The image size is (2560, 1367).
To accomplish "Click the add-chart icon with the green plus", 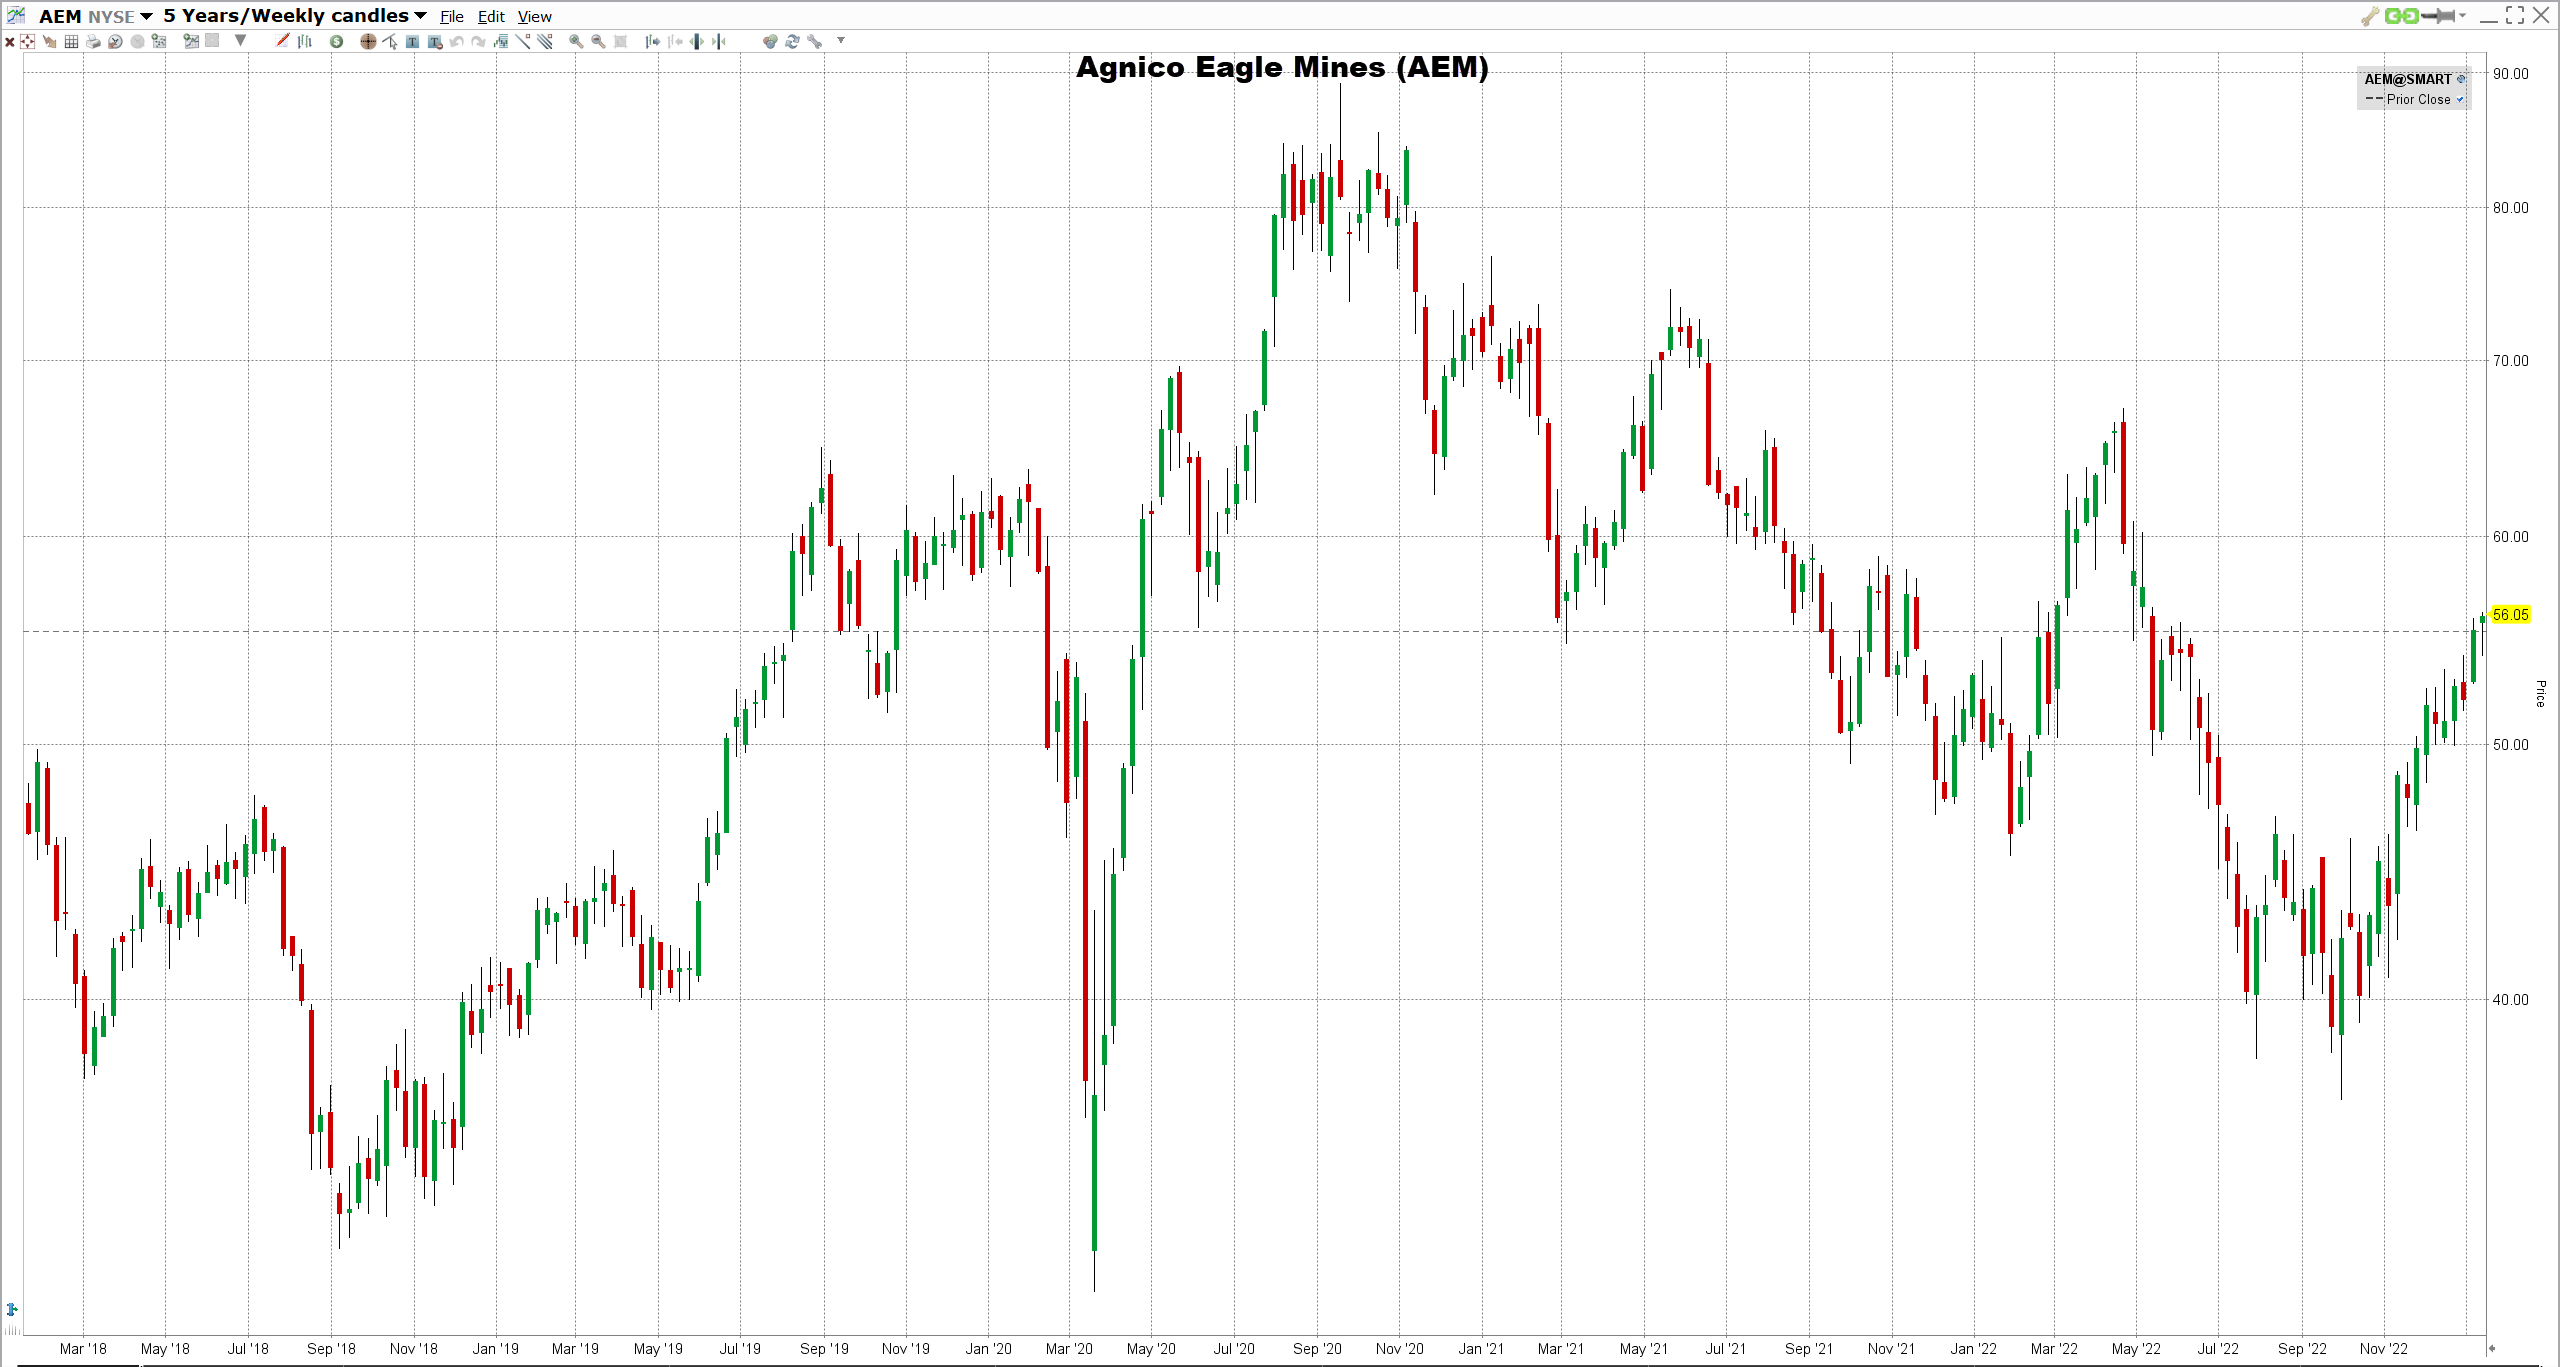I will coord(191,41).
